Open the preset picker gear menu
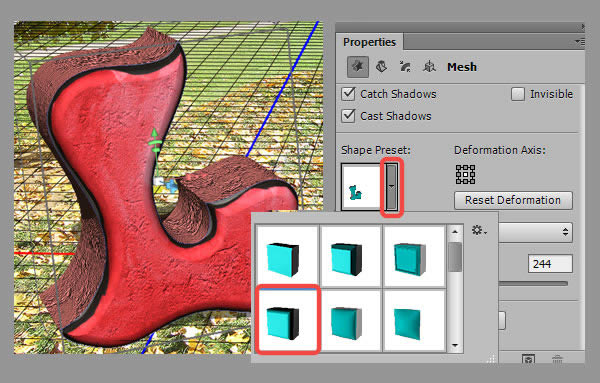The image size is (600, 383). click(x=479, y=231)
